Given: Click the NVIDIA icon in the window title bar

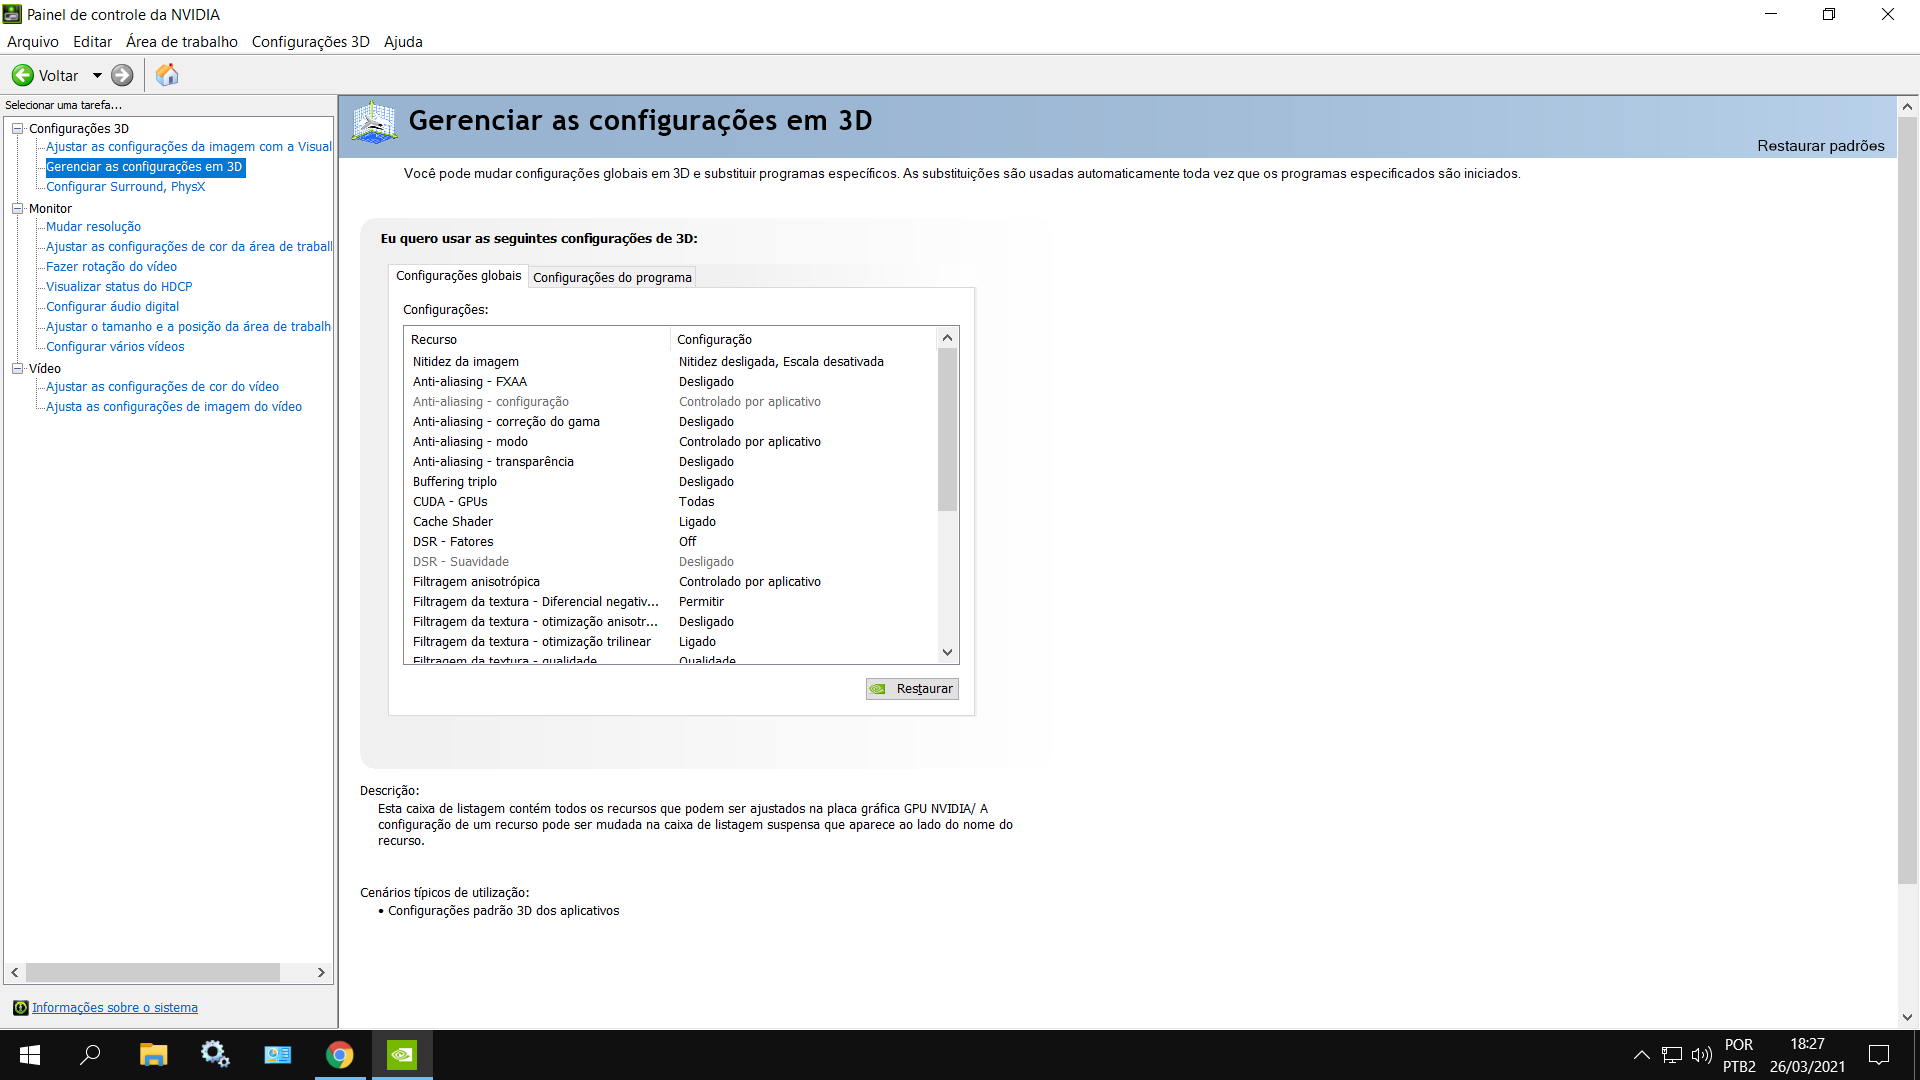Looking at the screenshot, I should tap(12, 14).
